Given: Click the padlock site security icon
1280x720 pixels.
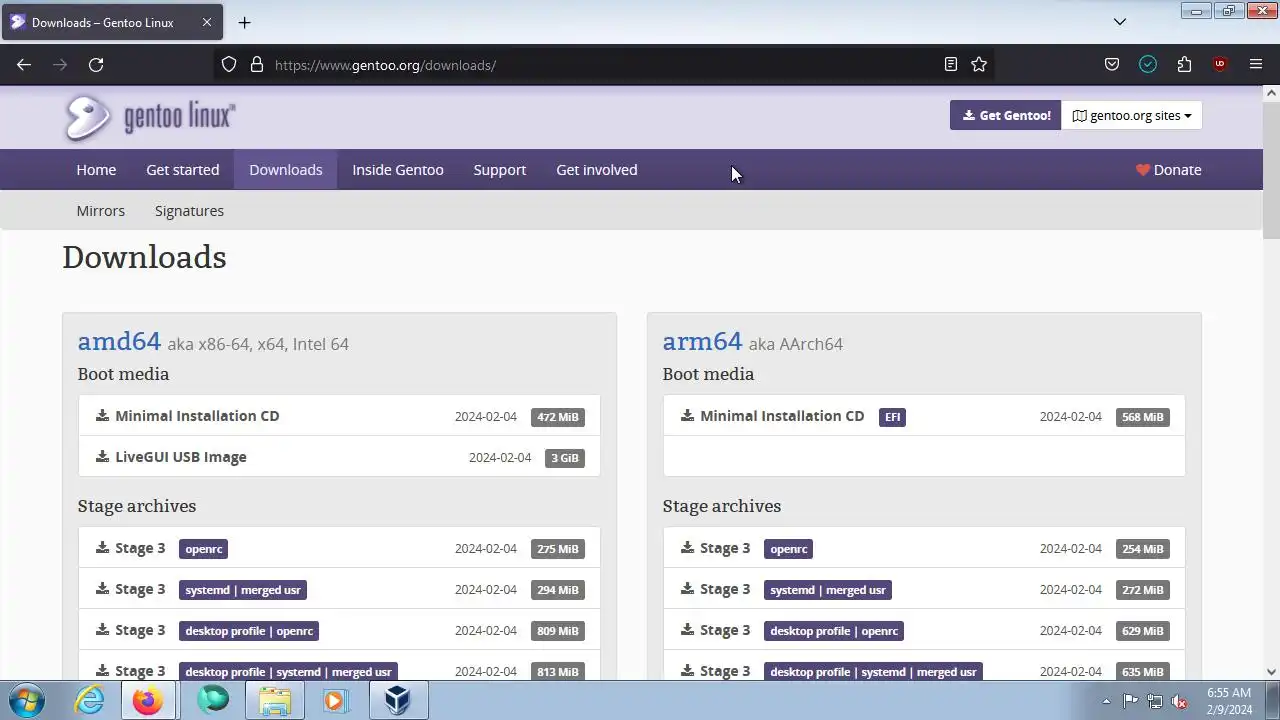Looking at the screenshot, I should point(257,65).
